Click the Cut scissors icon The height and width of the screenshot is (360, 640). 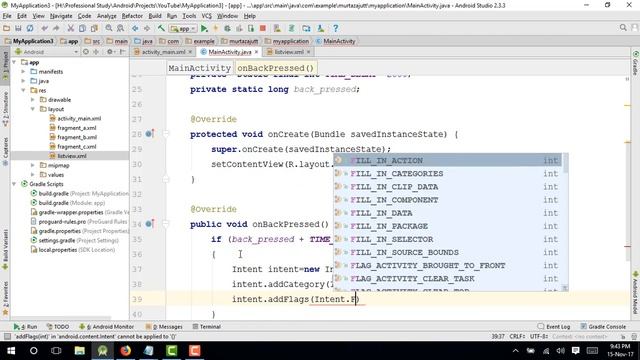(71, 29)
